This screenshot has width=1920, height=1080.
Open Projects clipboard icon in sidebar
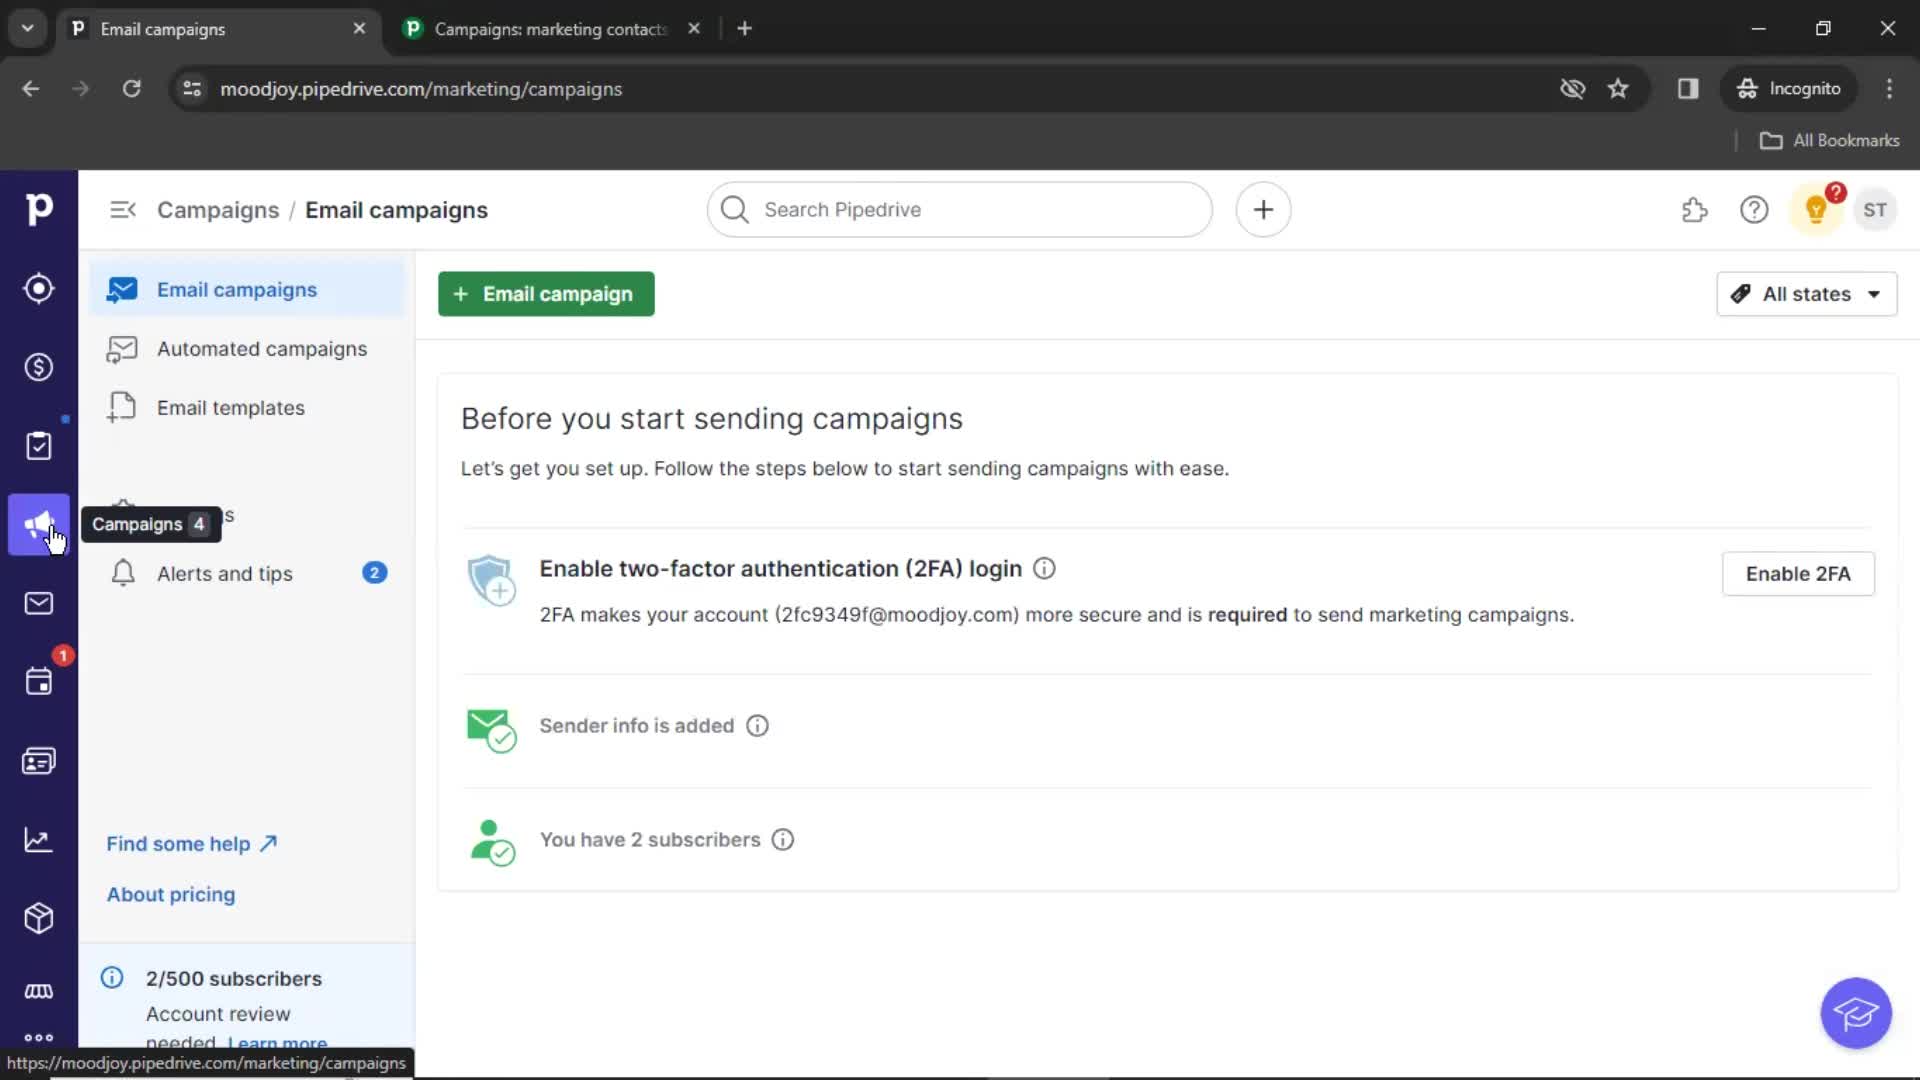(39, 446)
